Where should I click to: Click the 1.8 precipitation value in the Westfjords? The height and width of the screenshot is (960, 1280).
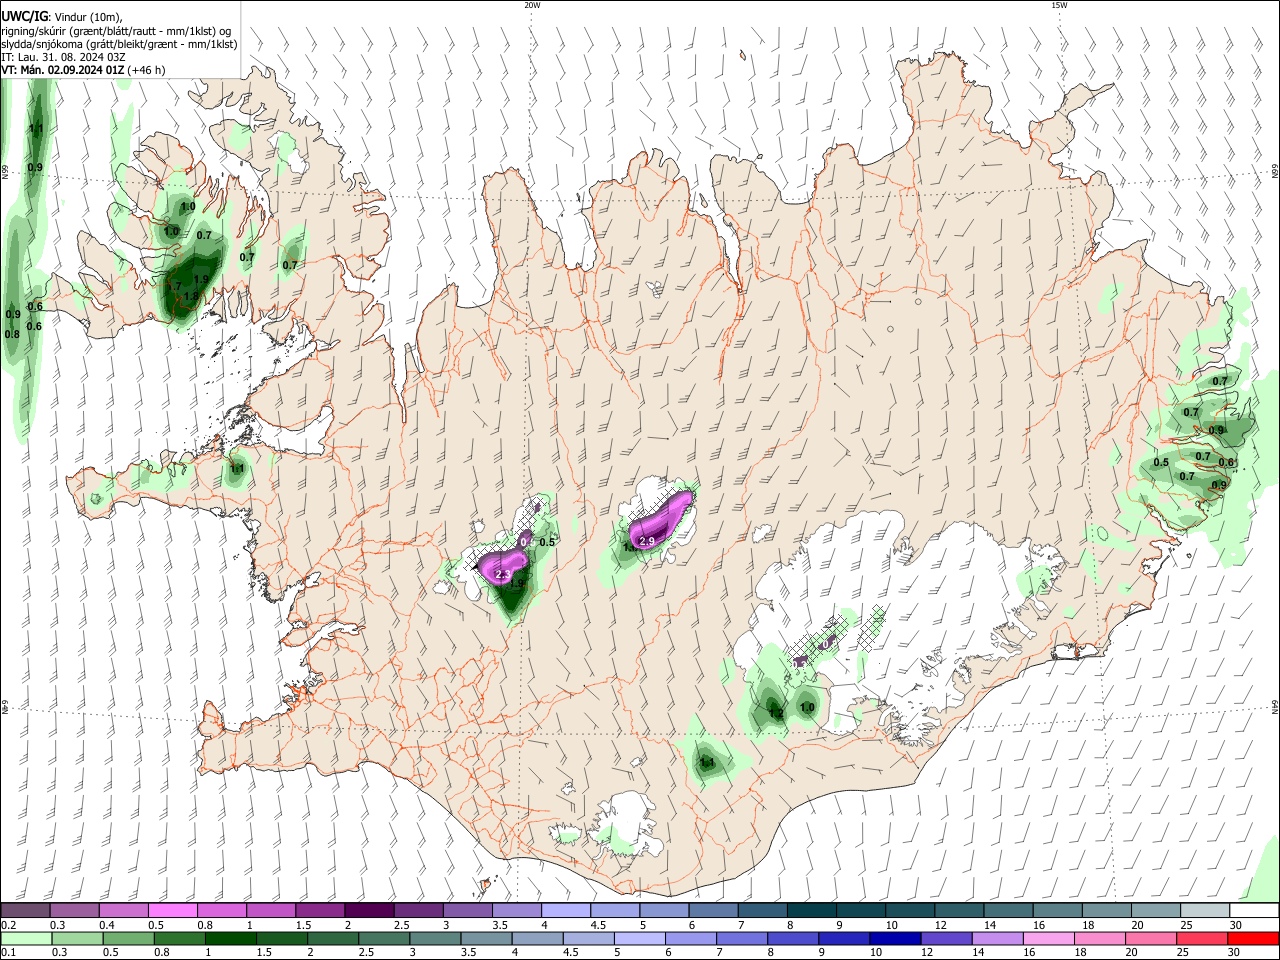pos(191,296)
